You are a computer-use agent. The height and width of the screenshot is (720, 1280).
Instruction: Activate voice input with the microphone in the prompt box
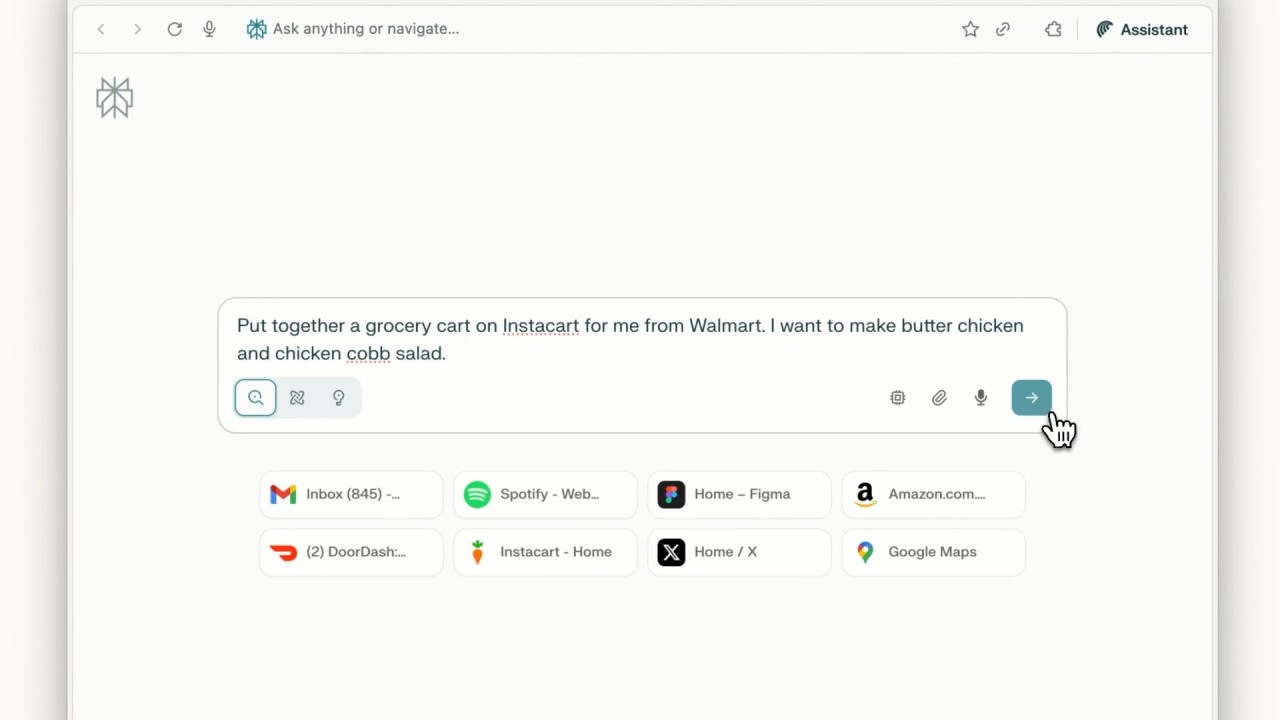[x=980, y=397]
